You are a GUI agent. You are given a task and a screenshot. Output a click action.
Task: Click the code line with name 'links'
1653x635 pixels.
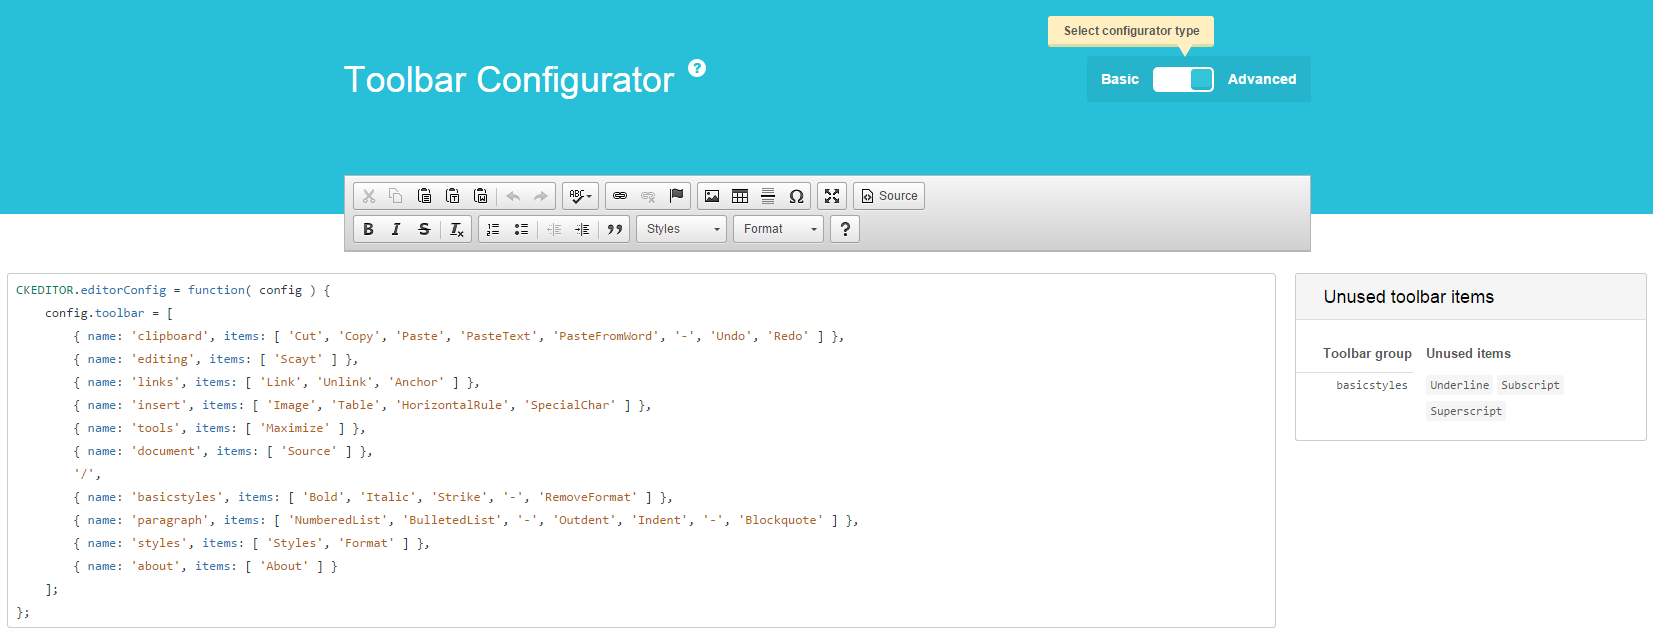[x=277, y=382]
